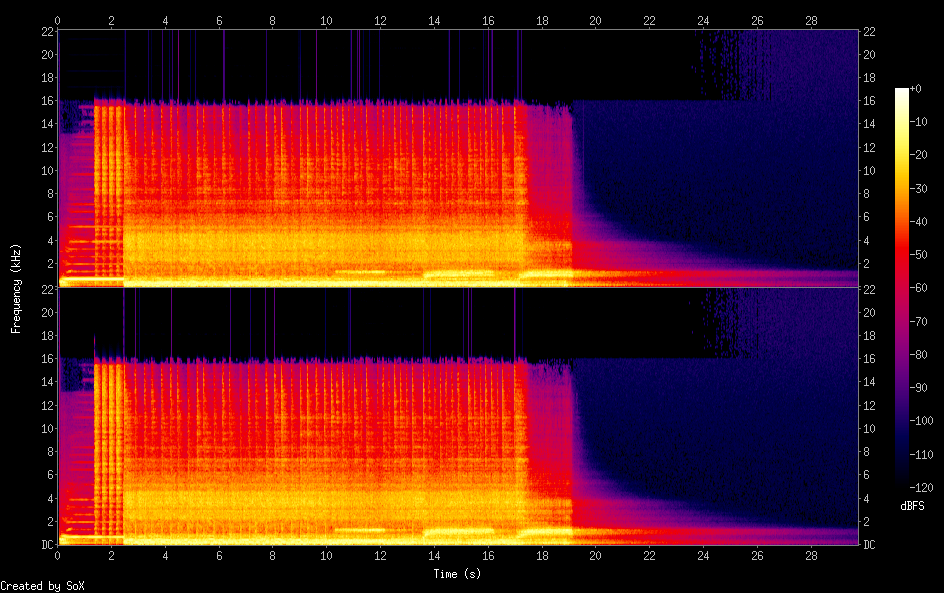Pick the "-30" color scale label
The width and height of the screenshot is (944, 593).
coord(918,188)
